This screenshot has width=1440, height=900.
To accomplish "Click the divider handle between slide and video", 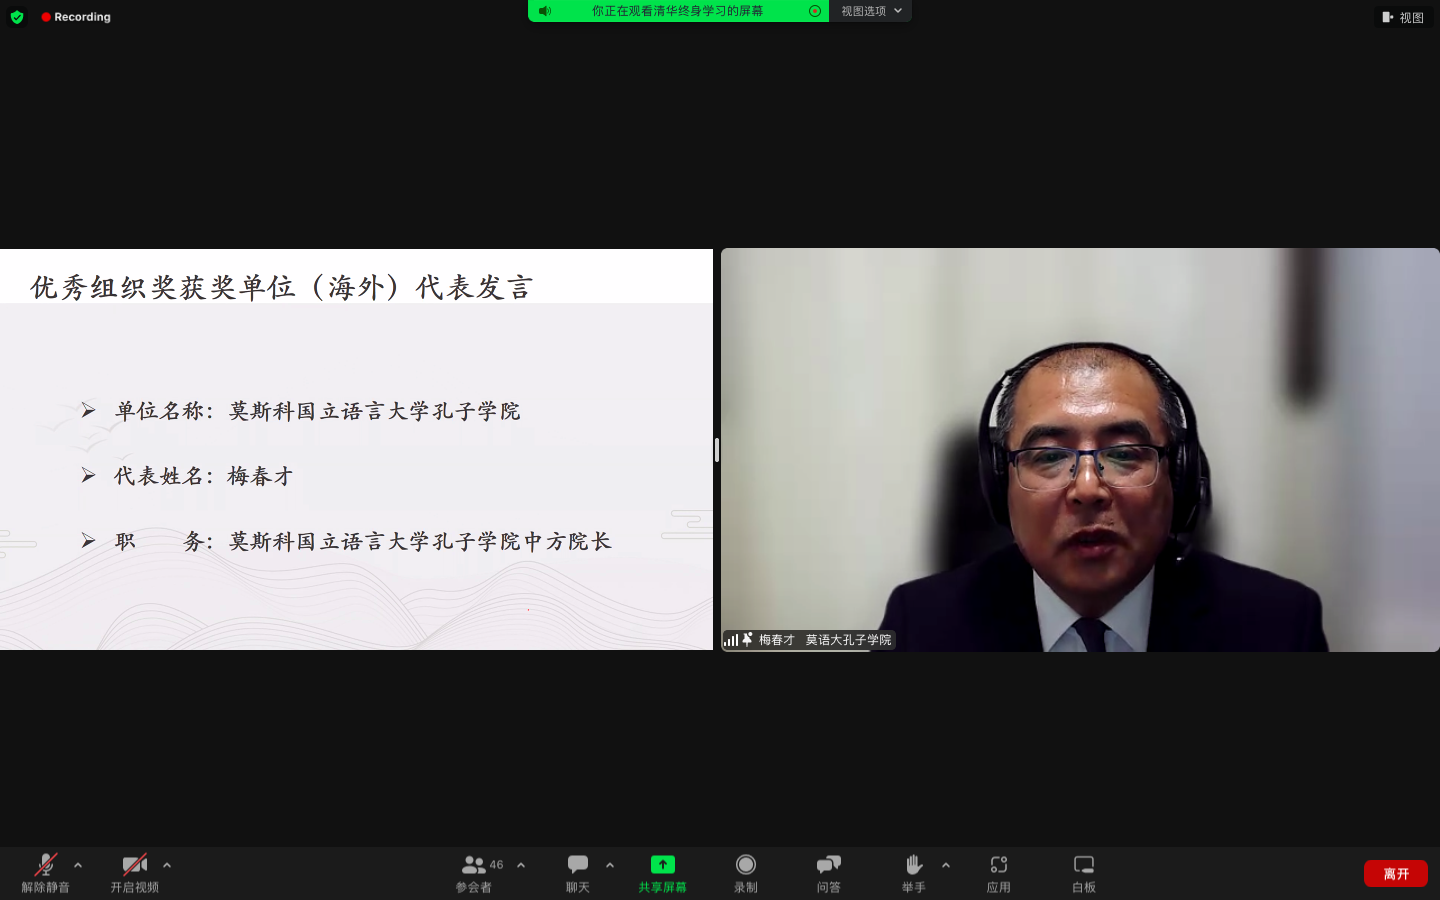I will pos(717,450).
